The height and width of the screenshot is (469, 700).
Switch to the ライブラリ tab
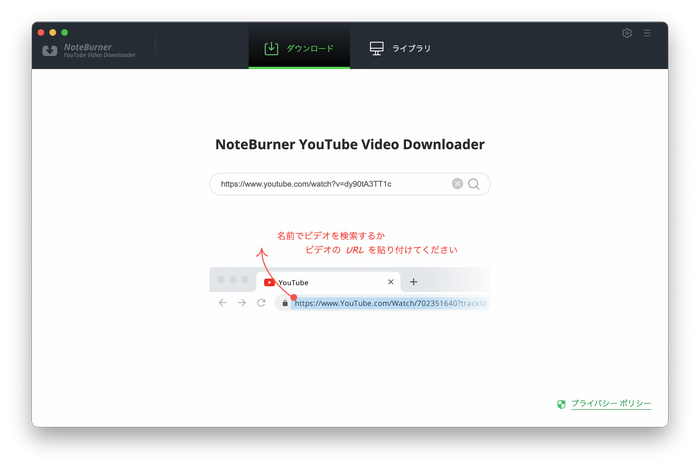coord(400,48)
